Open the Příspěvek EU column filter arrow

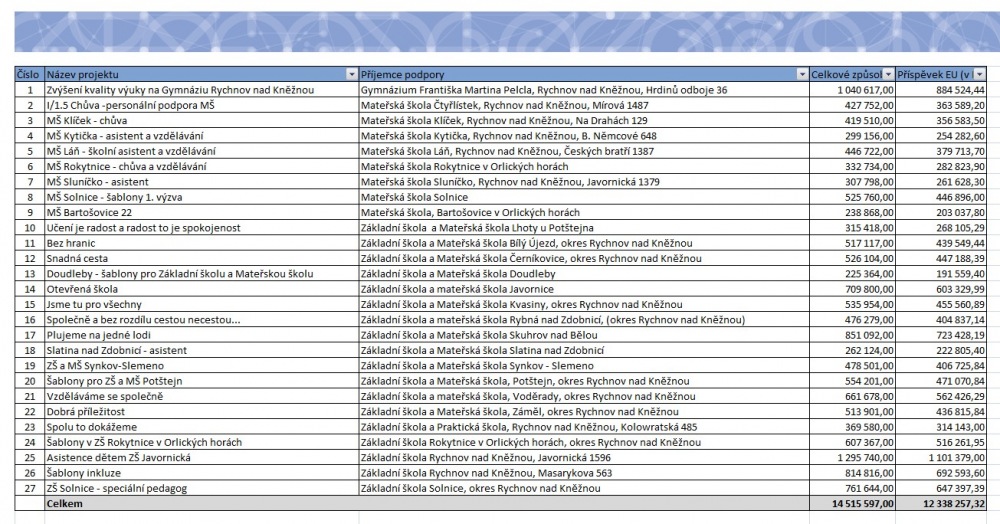980,75
